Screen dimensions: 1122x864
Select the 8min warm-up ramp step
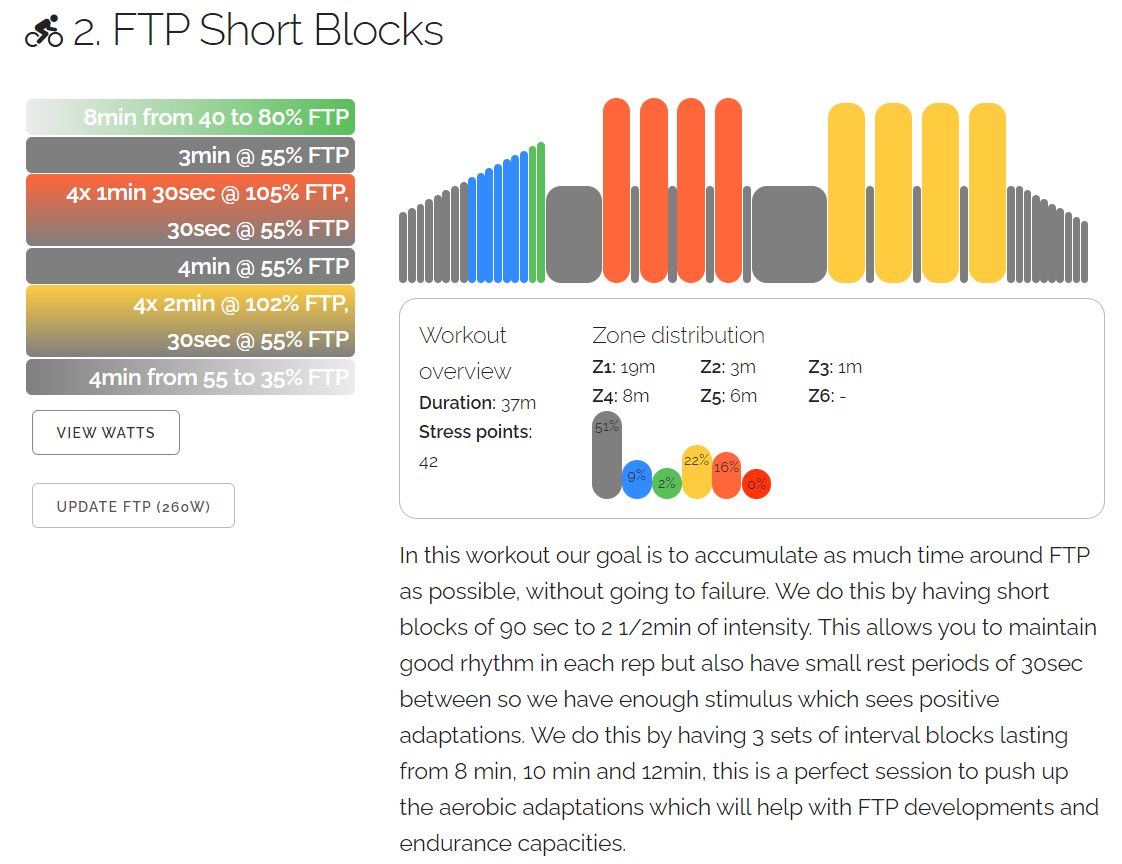click(x=190, y=117)
